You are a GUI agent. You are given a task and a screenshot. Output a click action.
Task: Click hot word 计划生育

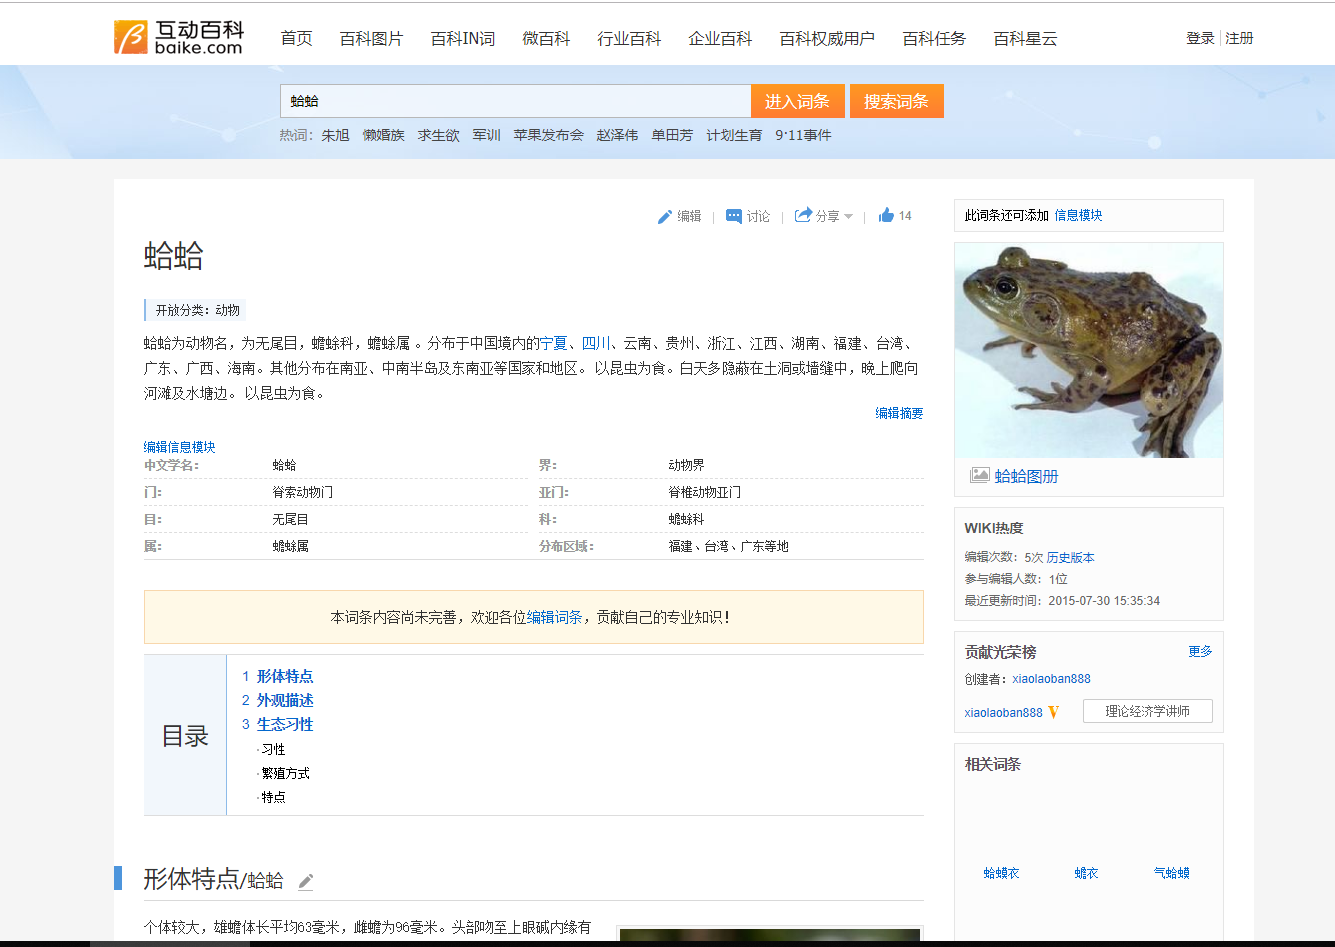734,135
